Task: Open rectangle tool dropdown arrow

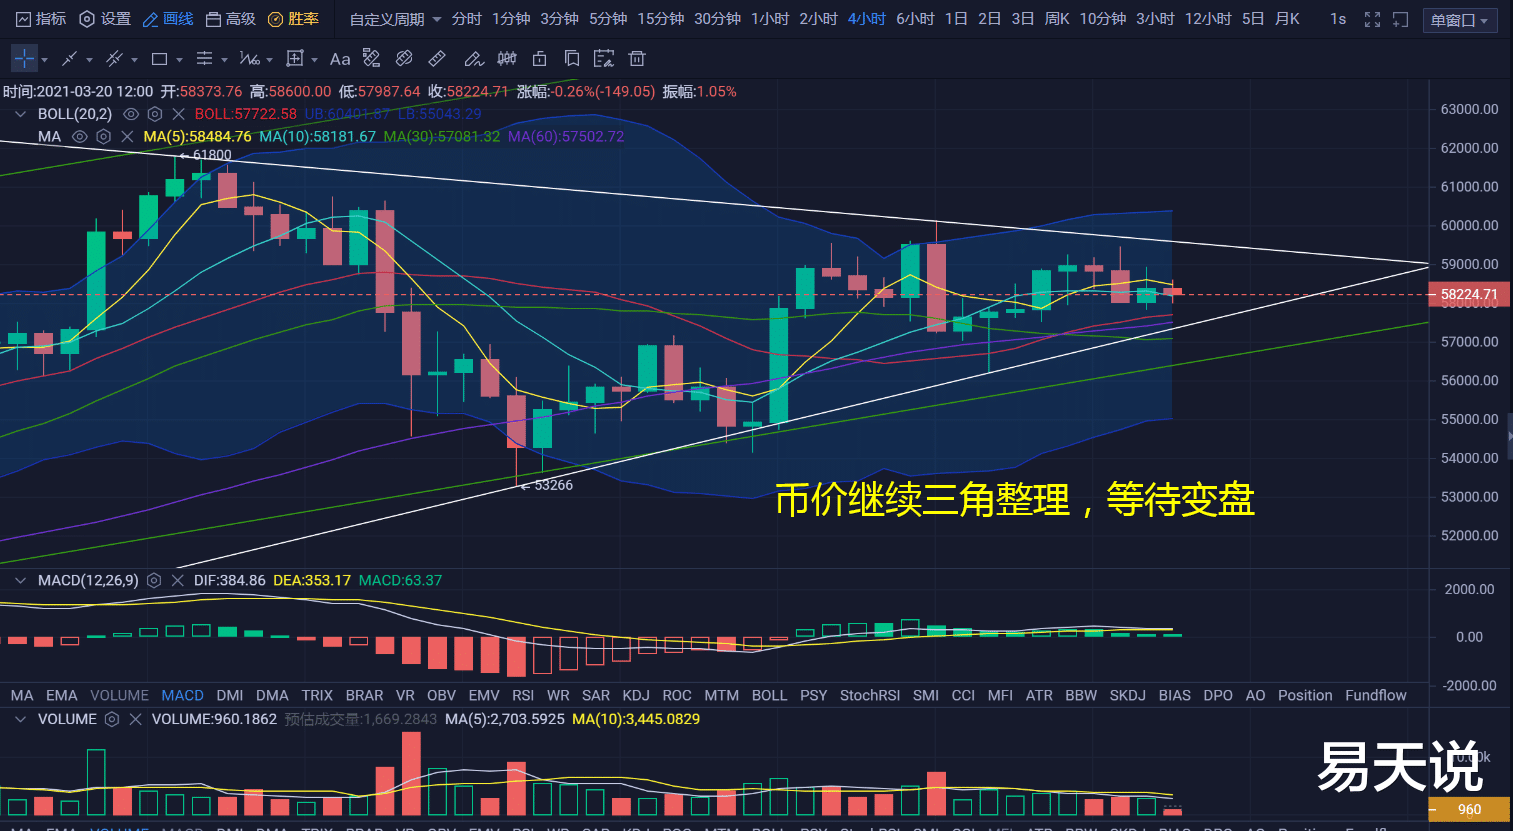Action: (x=179, y=60)
